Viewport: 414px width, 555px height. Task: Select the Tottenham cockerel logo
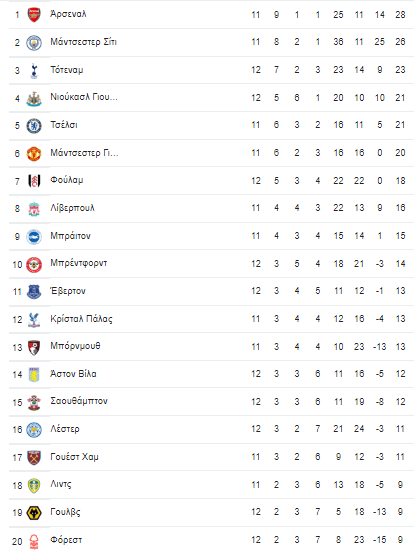34,70
